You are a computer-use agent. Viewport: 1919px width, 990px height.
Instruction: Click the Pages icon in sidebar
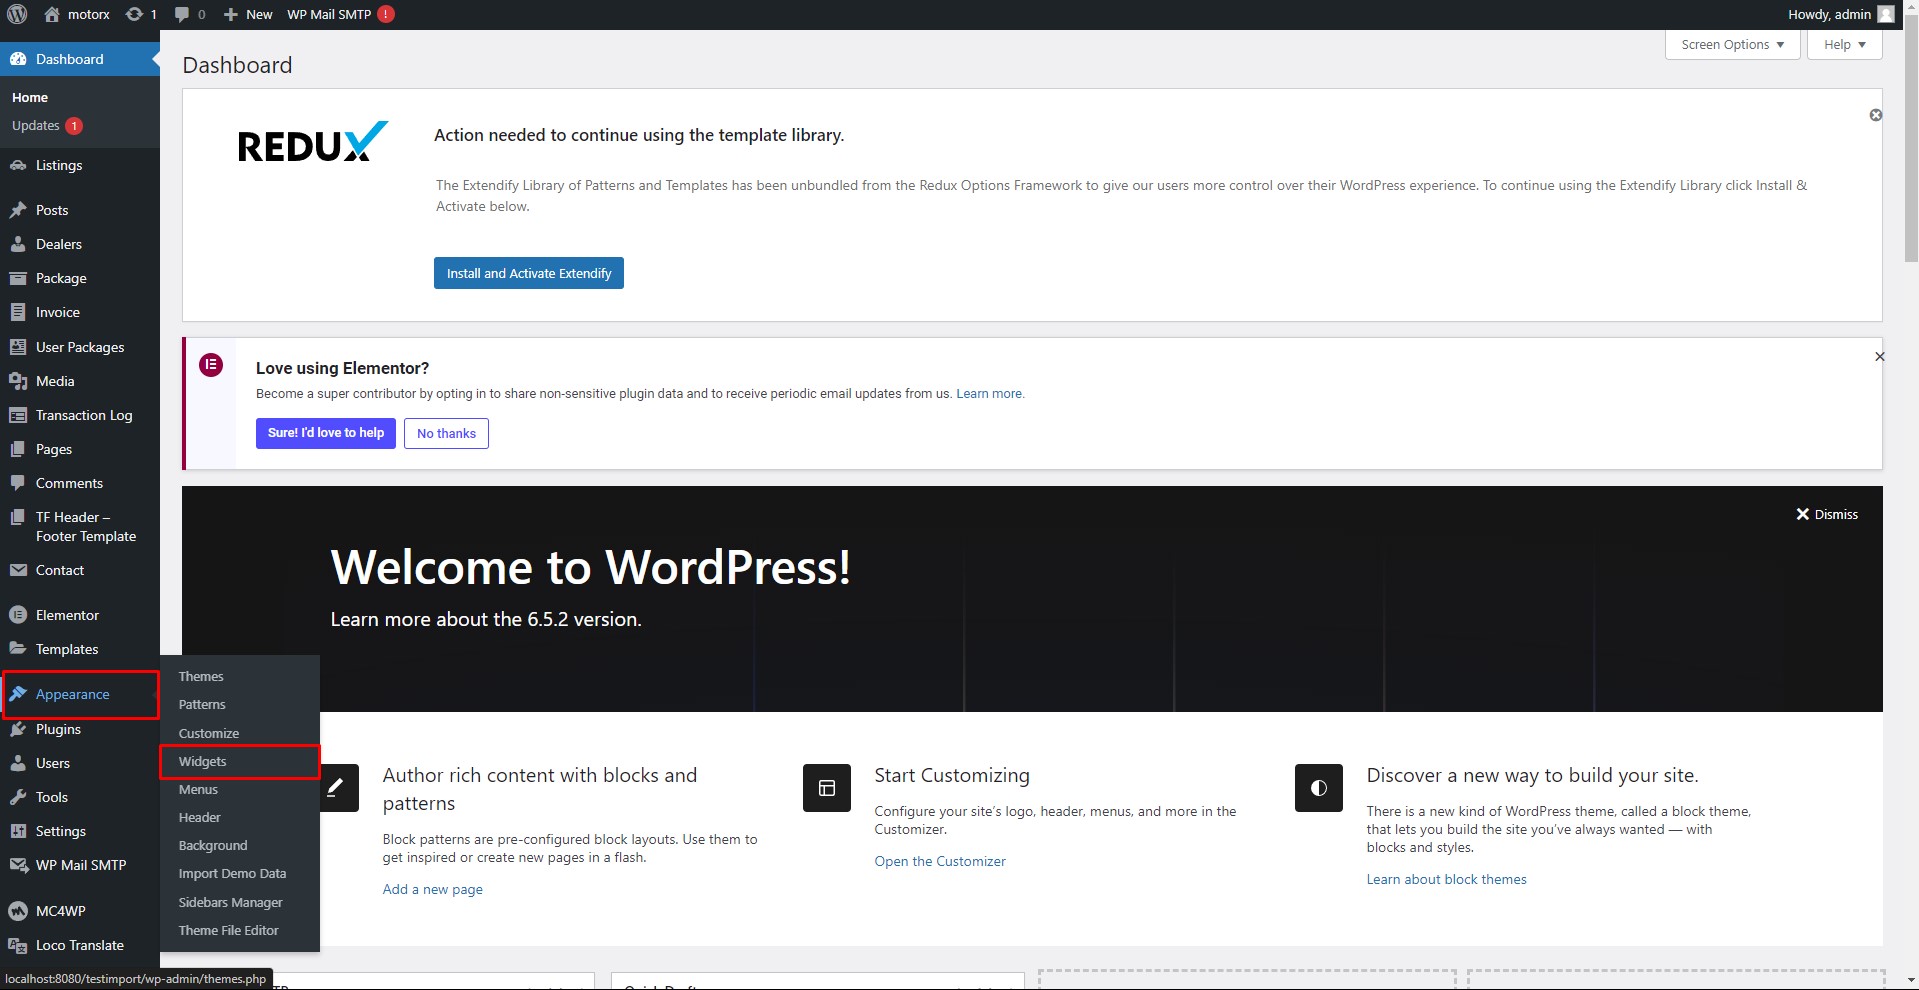pyautogui.click(x=18, y=449)
